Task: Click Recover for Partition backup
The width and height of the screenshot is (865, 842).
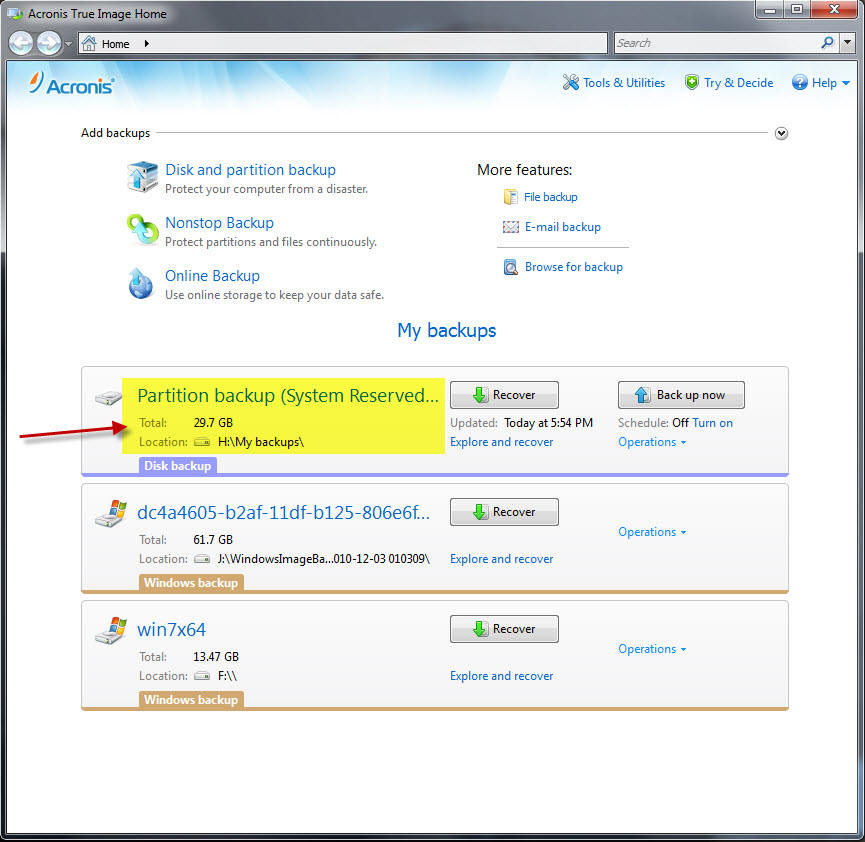Action: [x=504, y=395]
